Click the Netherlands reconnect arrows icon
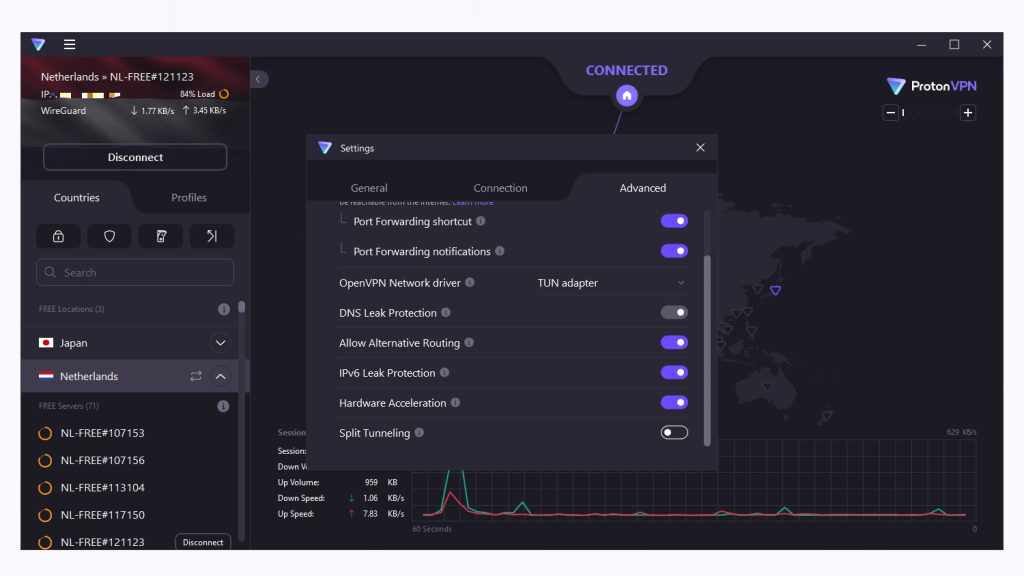 point(196,376)
